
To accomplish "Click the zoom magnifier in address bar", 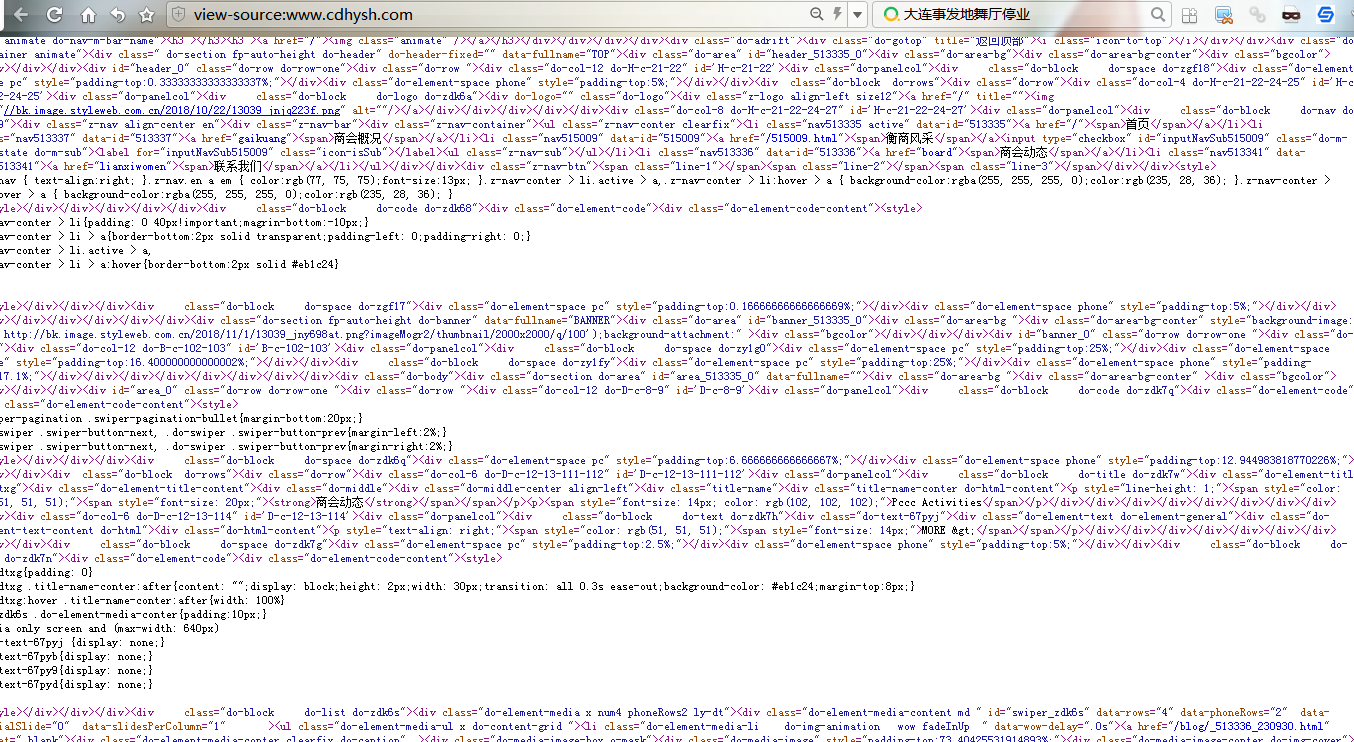I will coord(816,15).
